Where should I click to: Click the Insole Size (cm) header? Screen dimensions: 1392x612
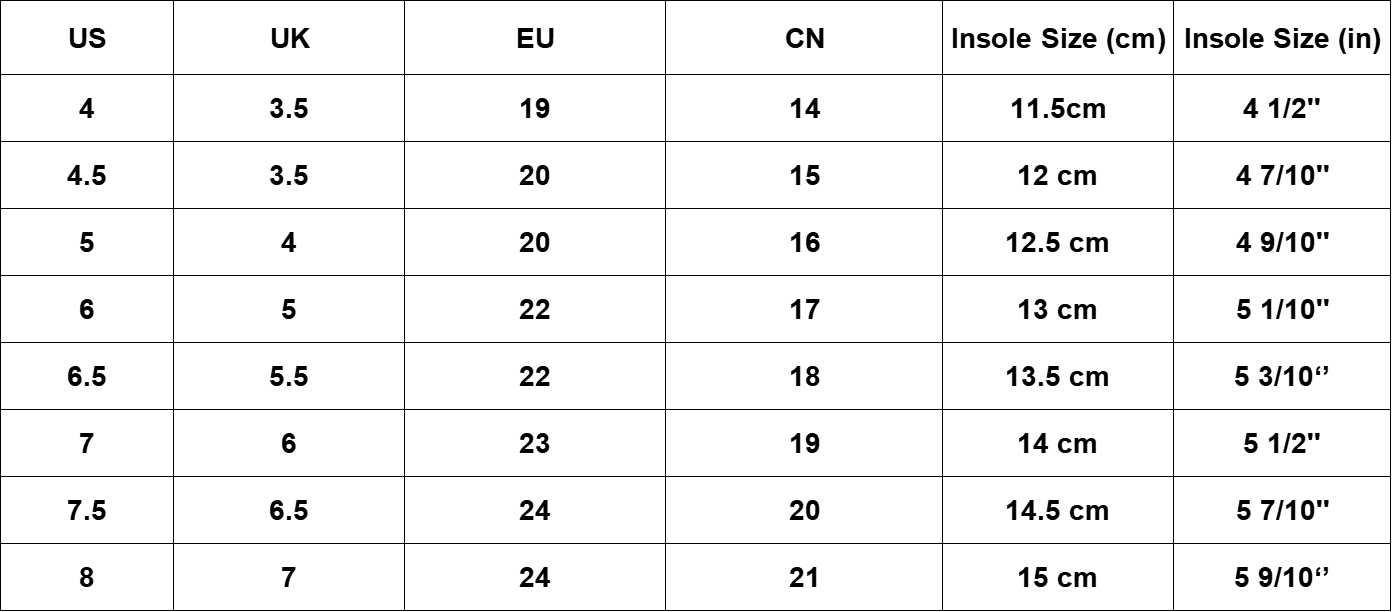(x=1058, y=40)
